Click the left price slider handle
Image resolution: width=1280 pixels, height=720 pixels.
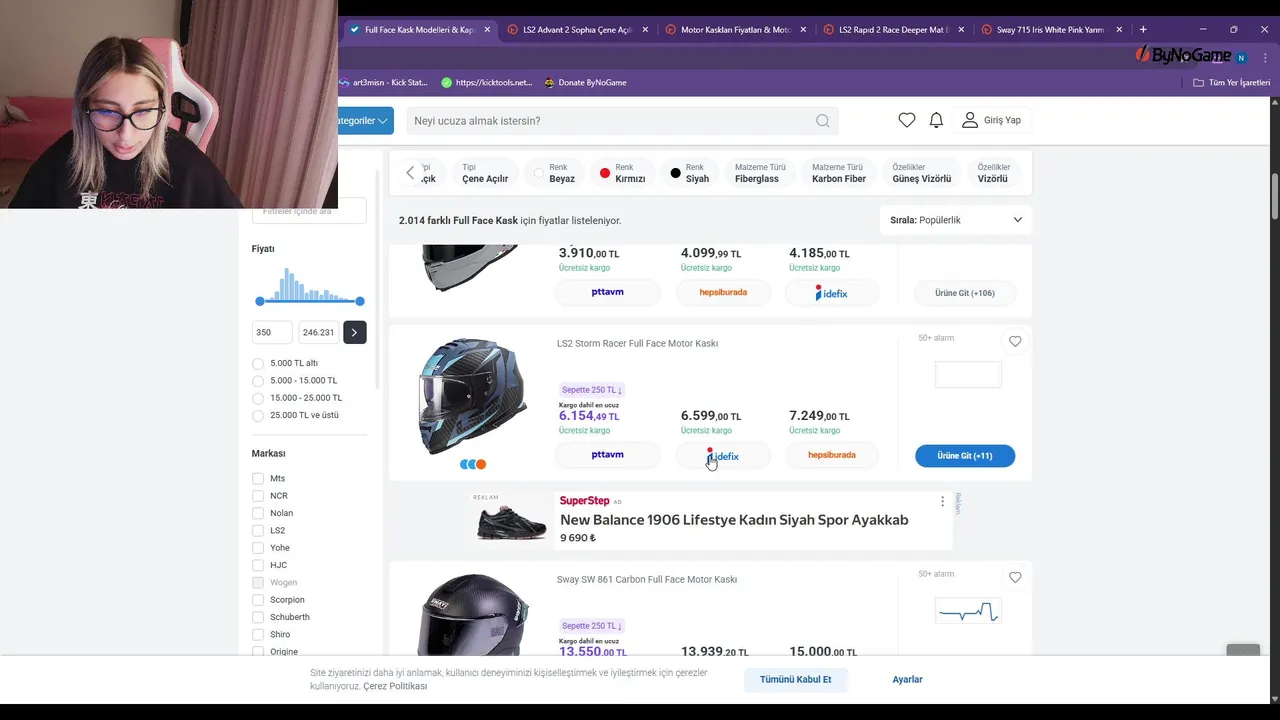click(x=260, y=301)
